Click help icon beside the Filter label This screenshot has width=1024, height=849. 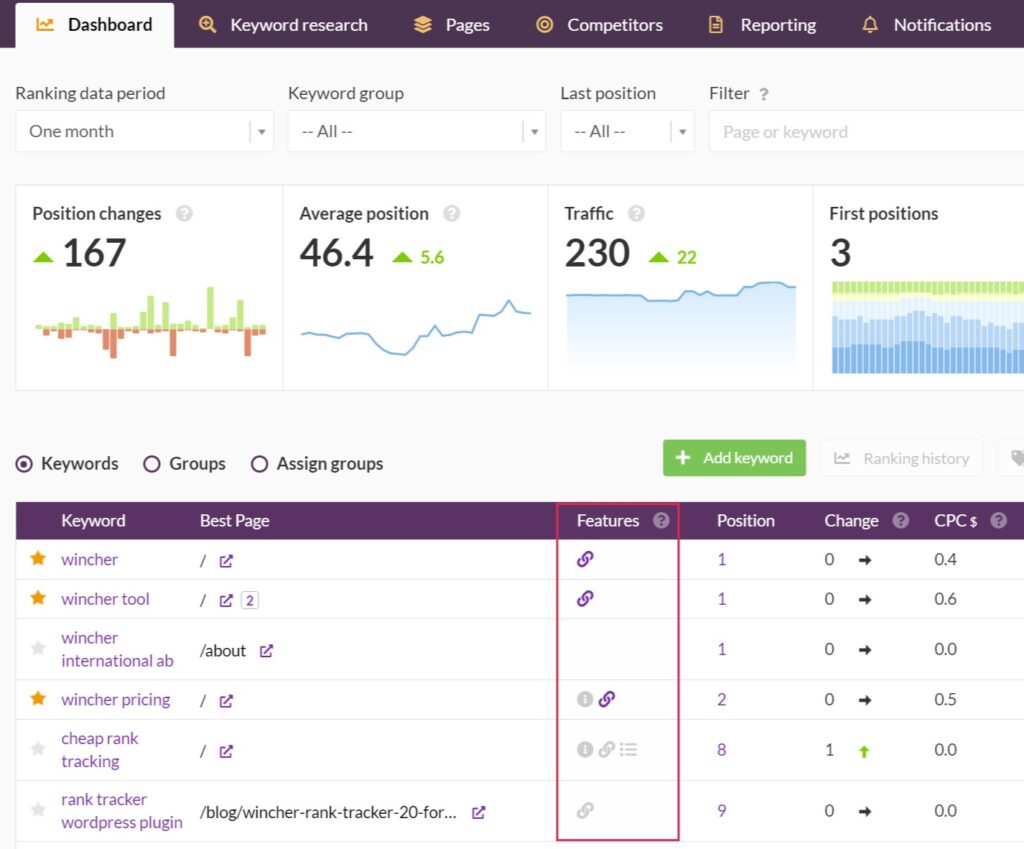tap(764, 94)
